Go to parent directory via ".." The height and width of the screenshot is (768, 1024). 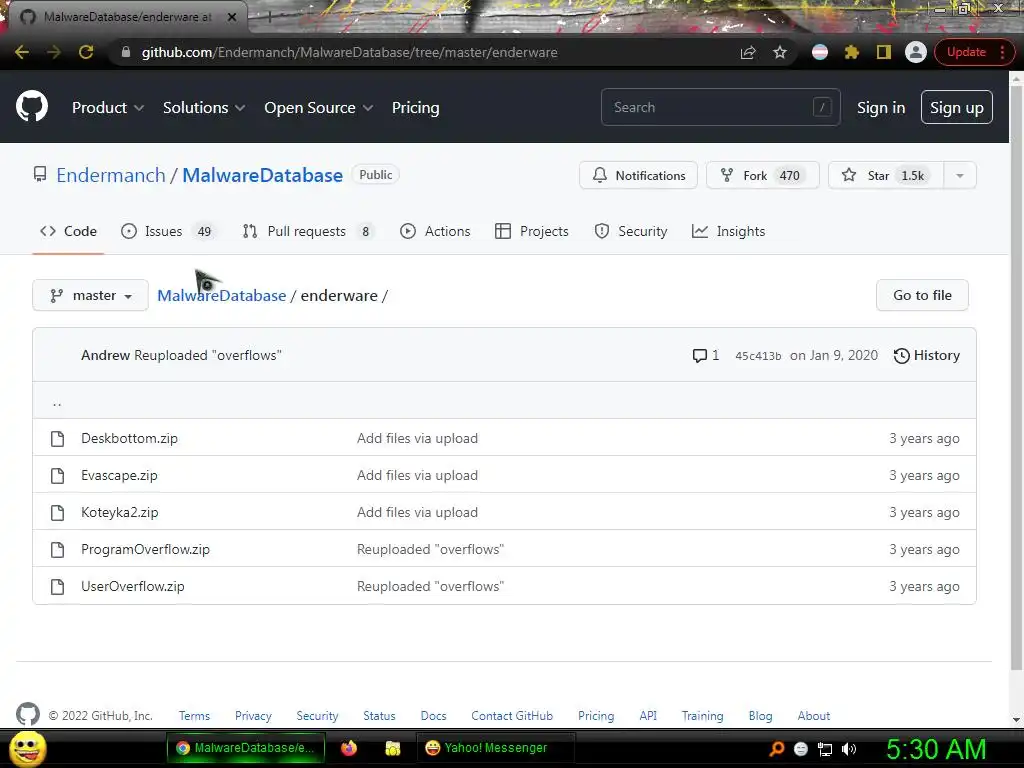coord(57,402)
